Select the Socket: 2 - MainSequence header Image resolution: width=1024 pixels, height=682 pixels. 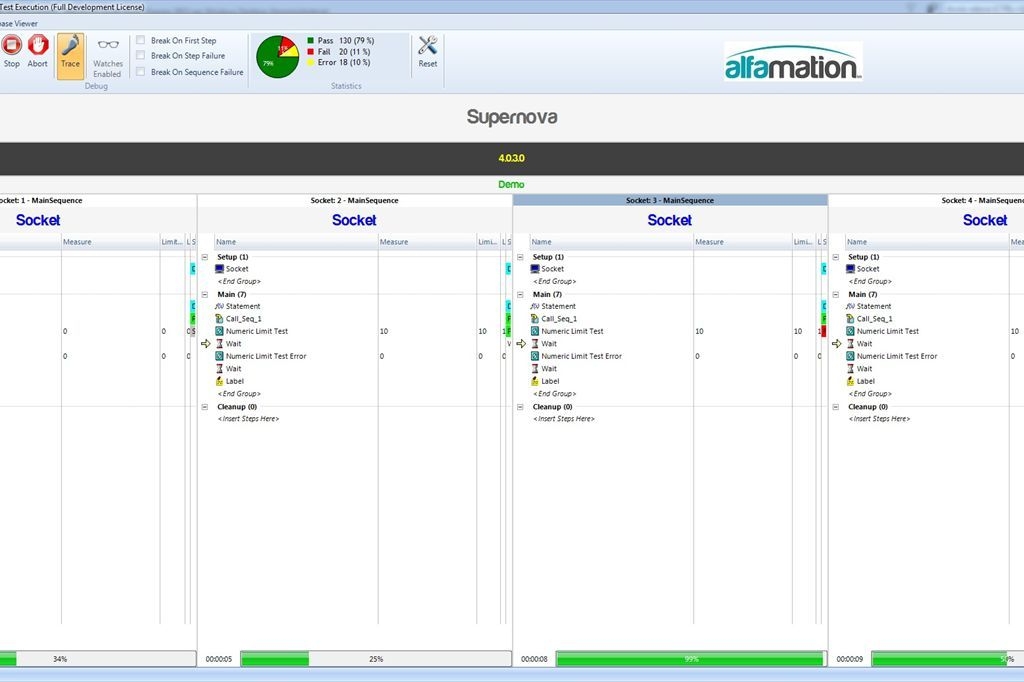coord(354,200)
